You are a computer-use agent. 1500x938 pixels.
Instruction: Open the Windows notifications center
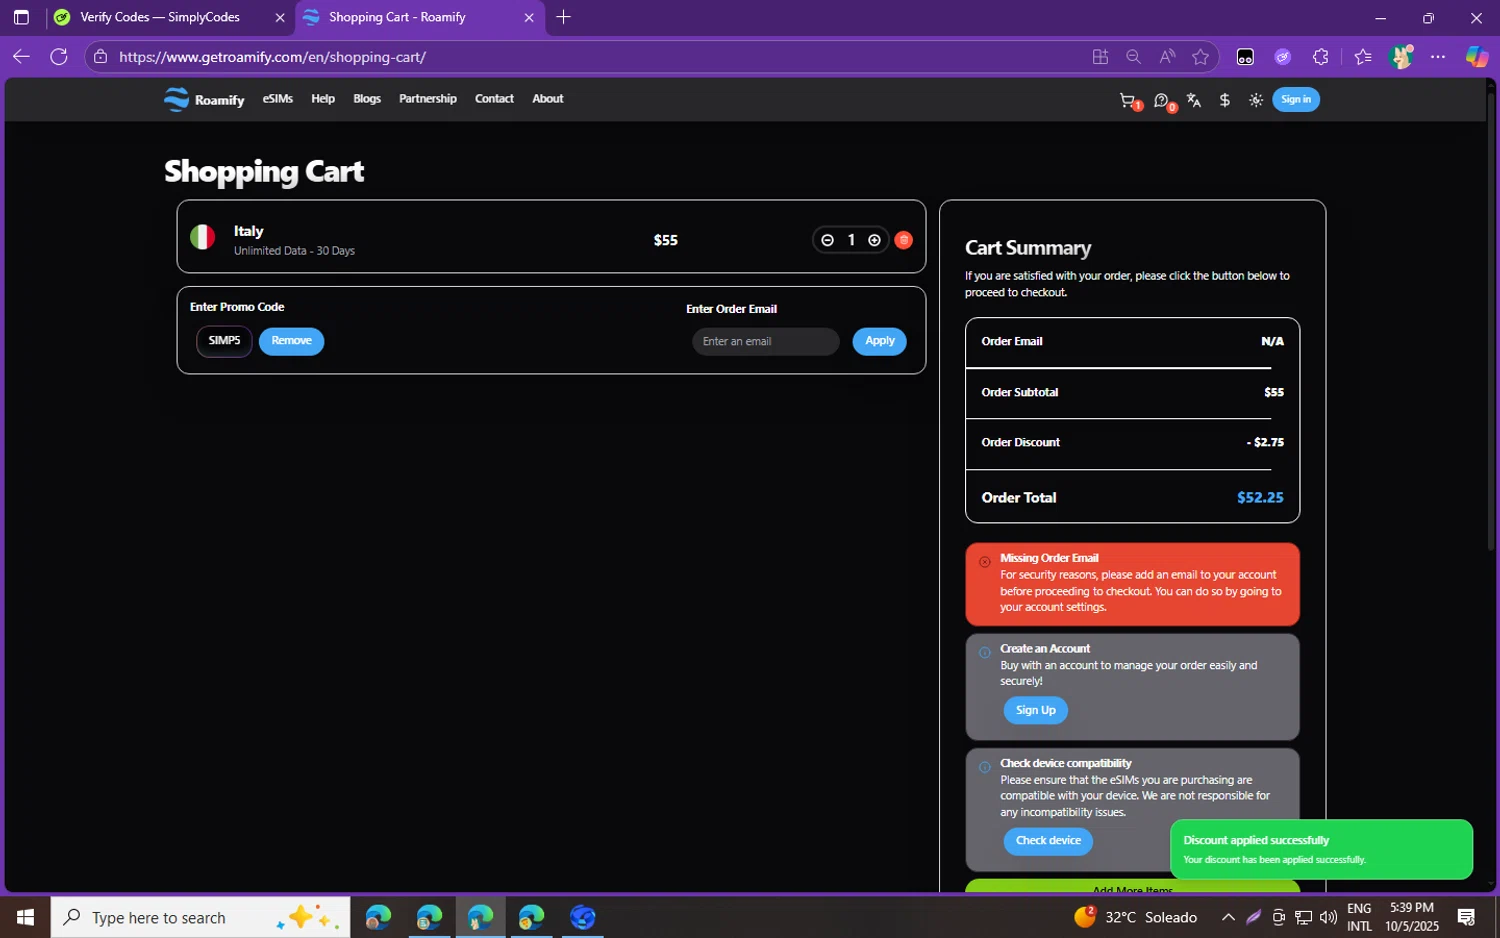[x=1467, y=917]
